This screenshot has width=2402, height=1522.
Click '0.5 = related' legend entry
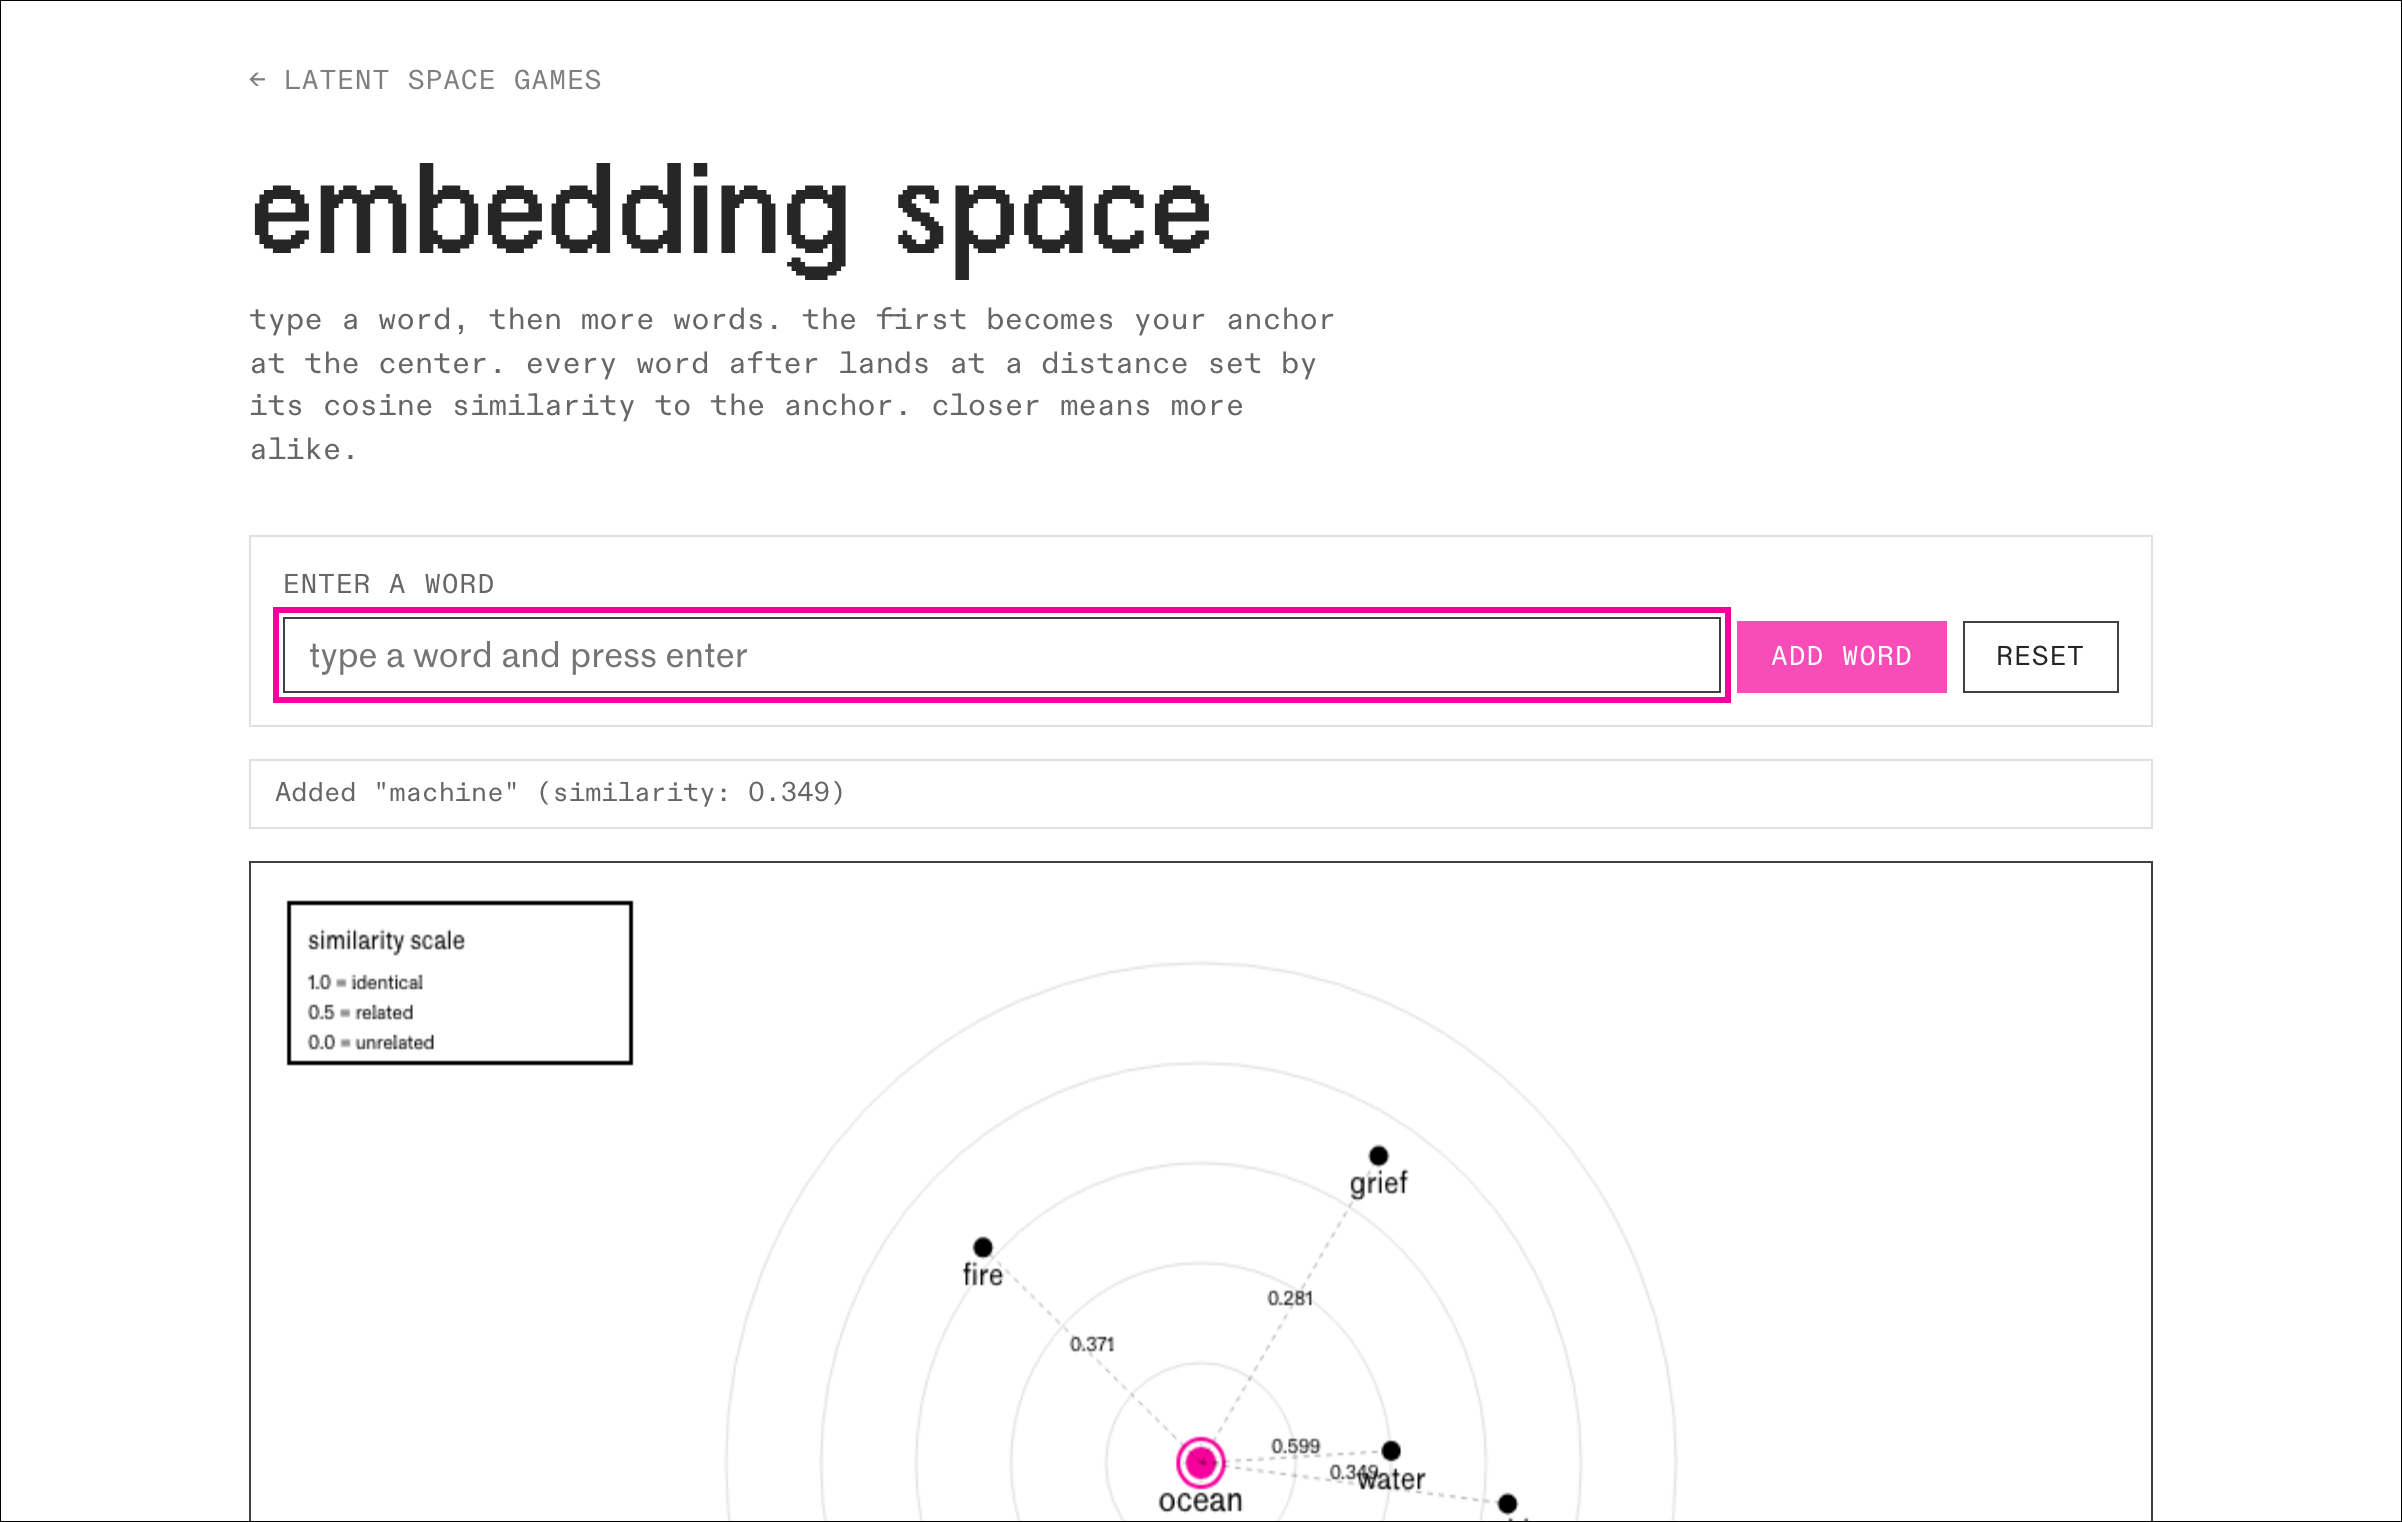point(360,1012)
